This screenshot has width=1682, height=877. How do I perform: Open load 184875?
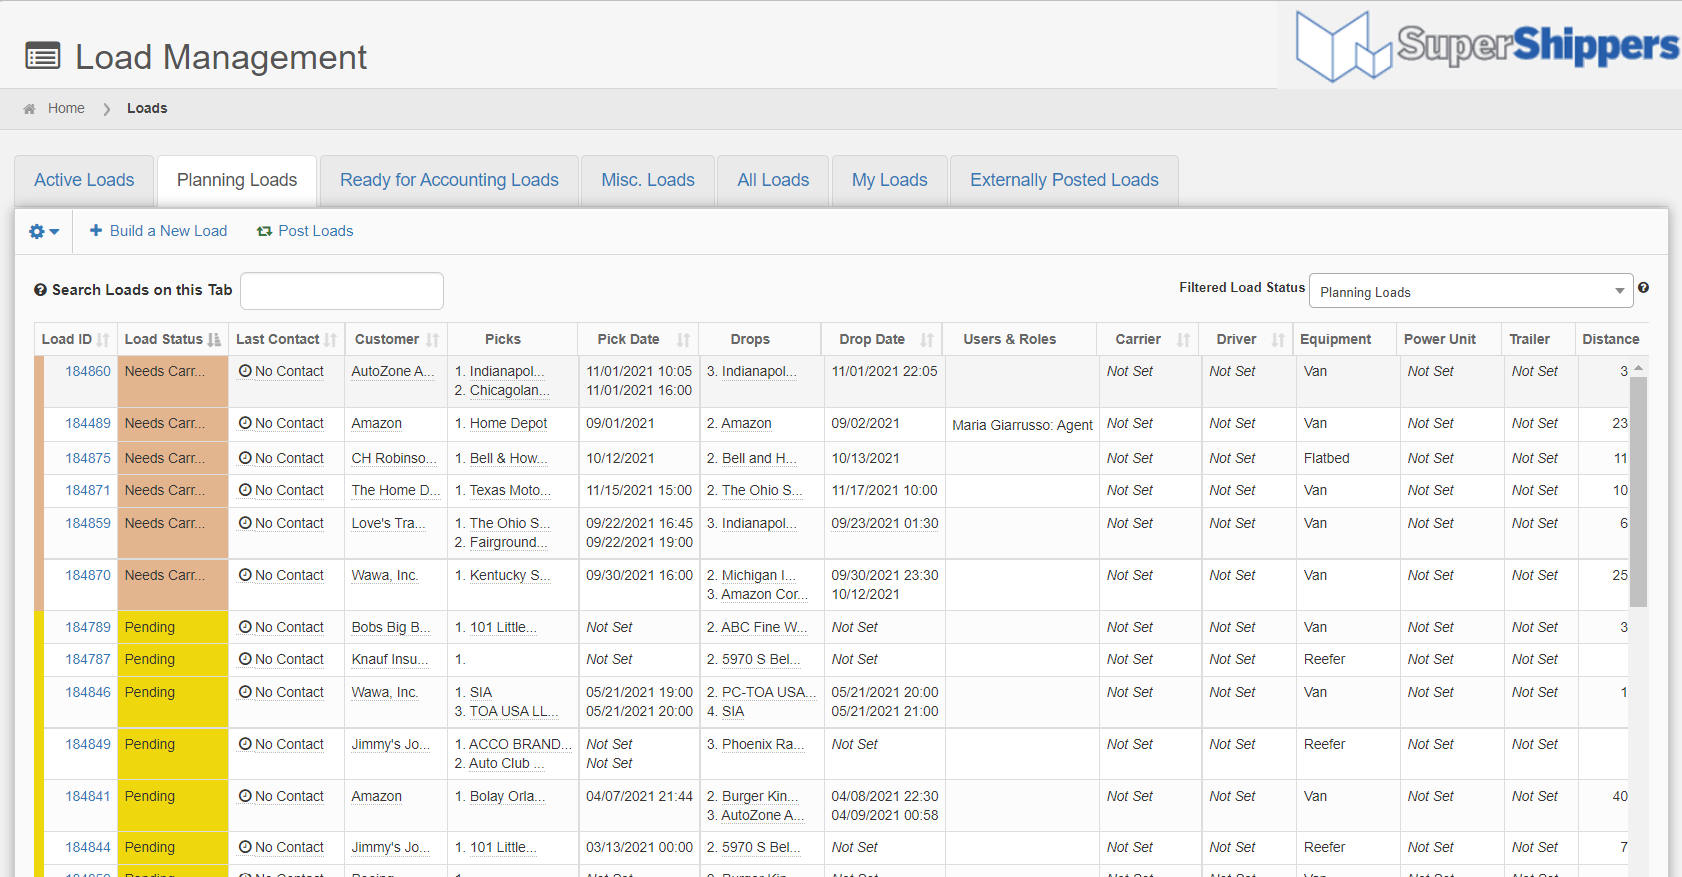88,458
